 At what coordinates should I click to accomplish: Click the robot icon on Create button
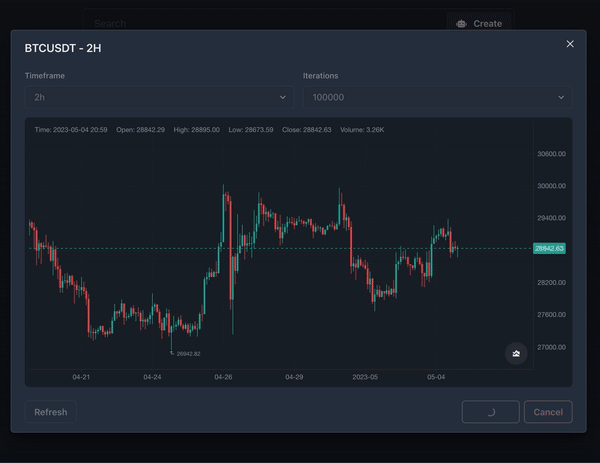coord(461,24)
